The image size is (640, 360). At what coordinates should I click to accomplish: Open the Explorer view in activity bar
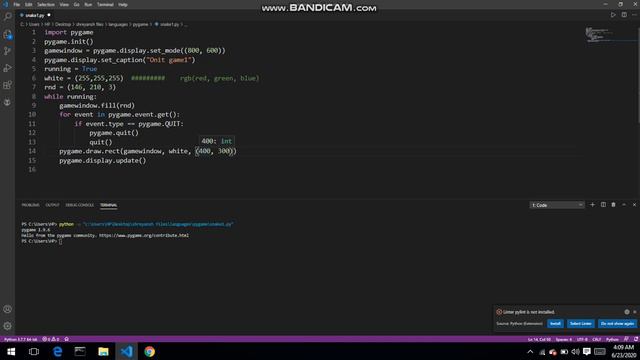point(7,34)
